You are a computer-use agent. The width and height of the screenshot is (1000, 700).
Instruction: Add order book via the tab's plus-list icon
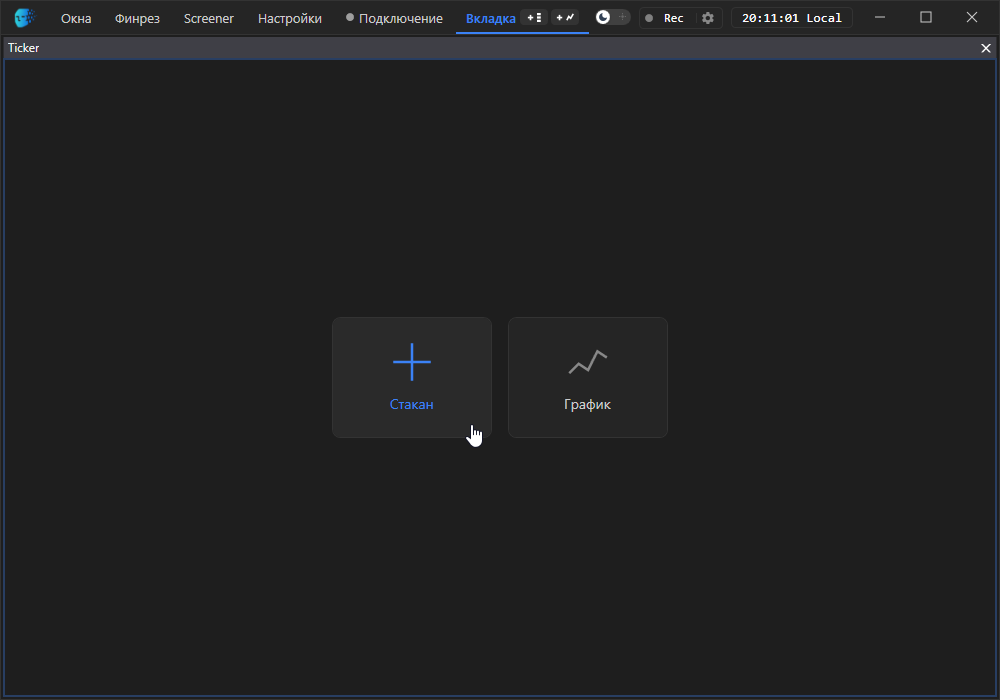[x=534, y=18]
